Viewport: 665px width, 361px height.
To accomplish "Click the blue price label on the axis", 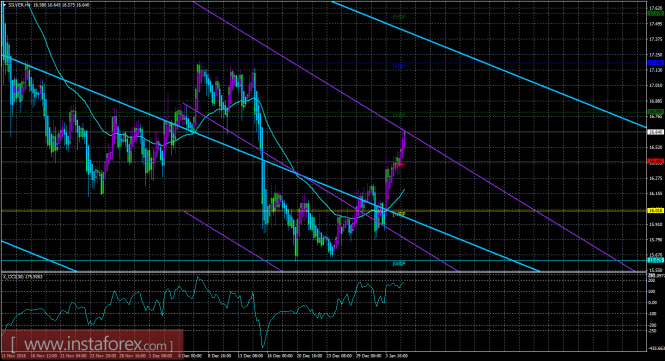I will click(x=656, y=63).
